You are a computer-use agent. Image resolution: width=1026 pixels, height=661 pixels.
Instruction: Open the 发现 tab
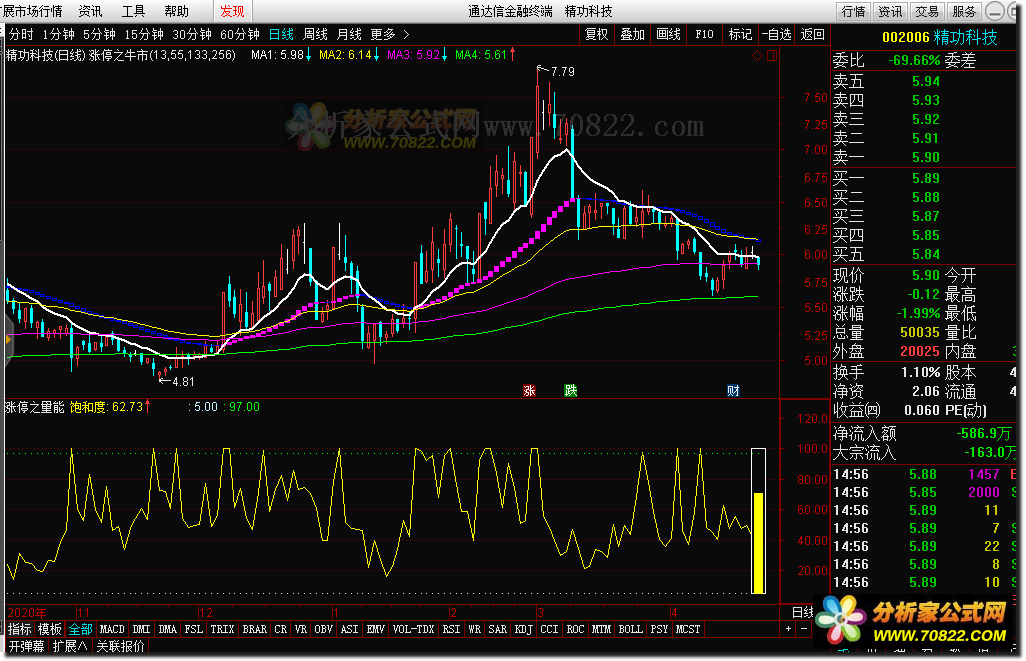232,11
